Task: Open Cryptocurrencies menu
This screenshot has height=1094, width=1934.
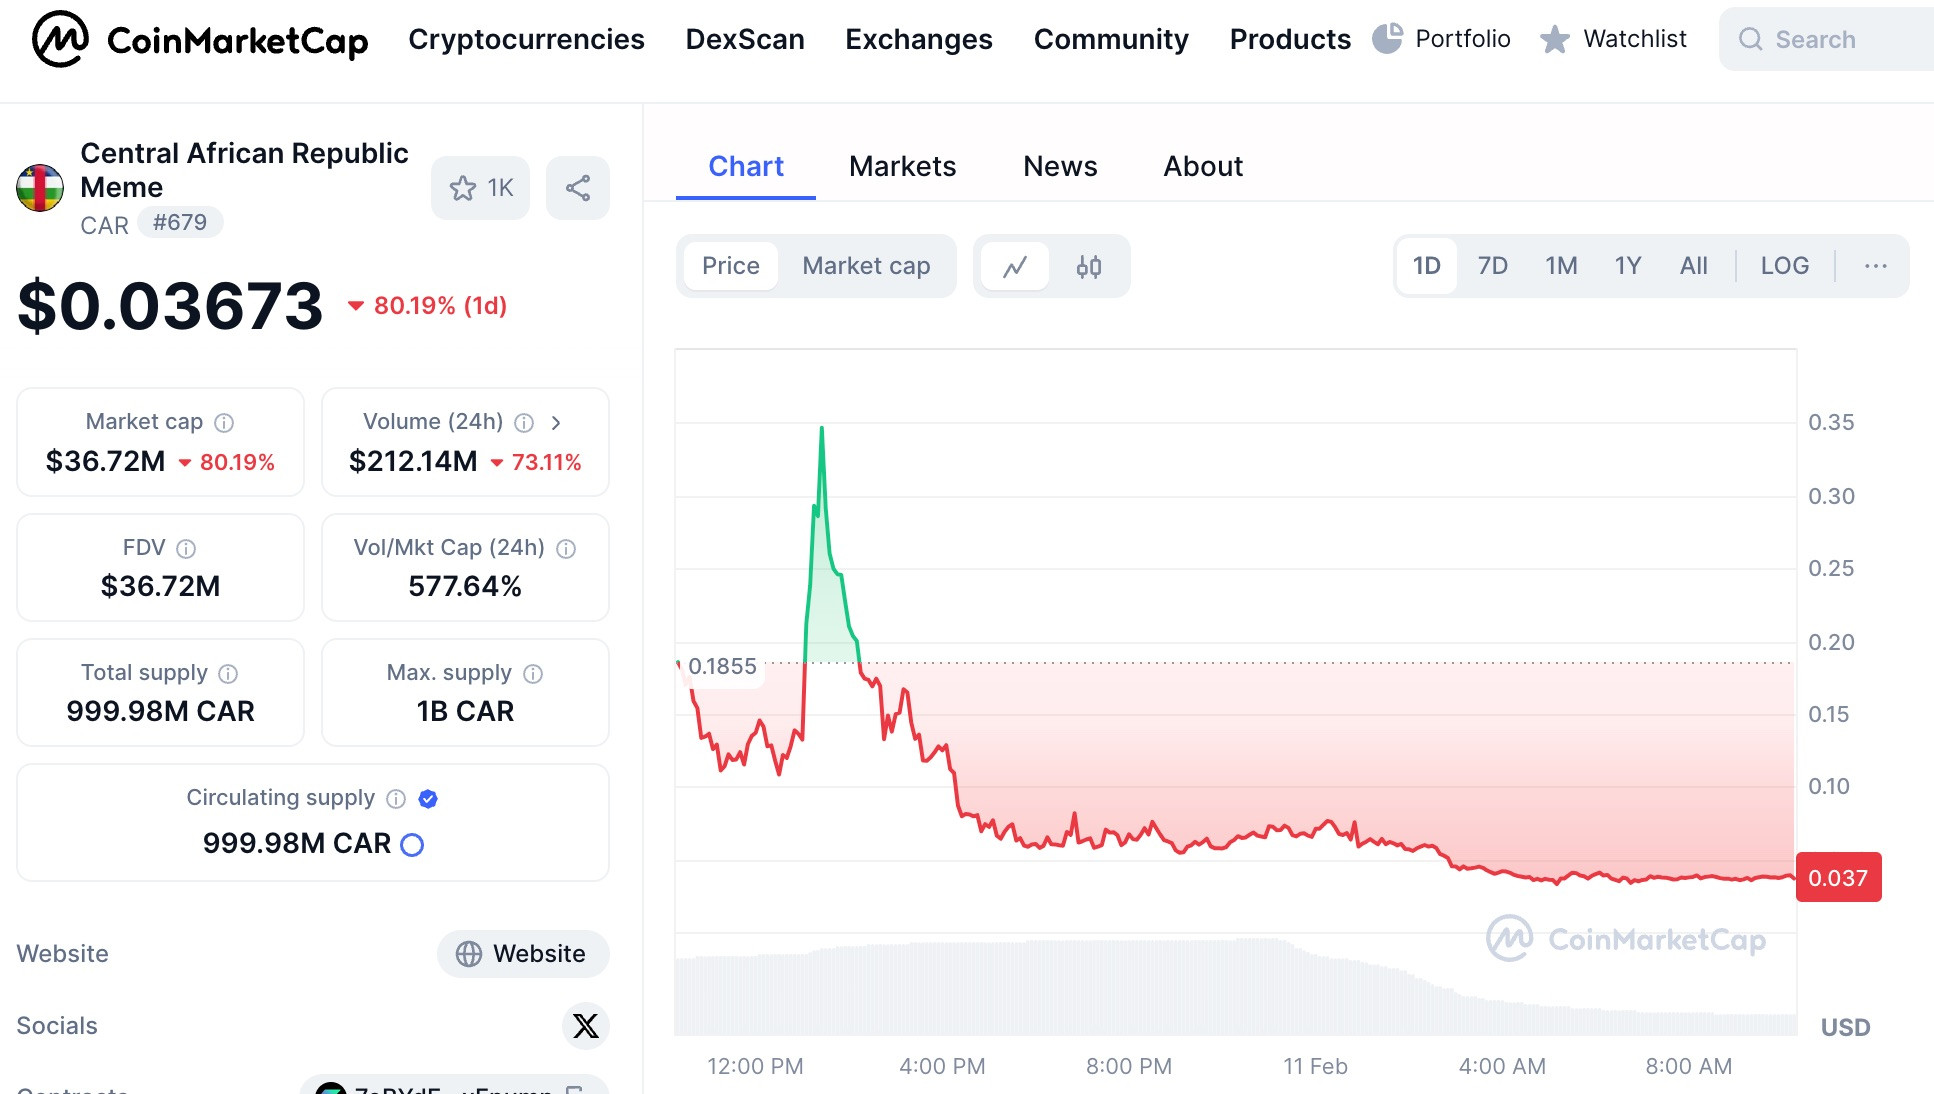Action: pyautogui.click(x=526, y=39)
